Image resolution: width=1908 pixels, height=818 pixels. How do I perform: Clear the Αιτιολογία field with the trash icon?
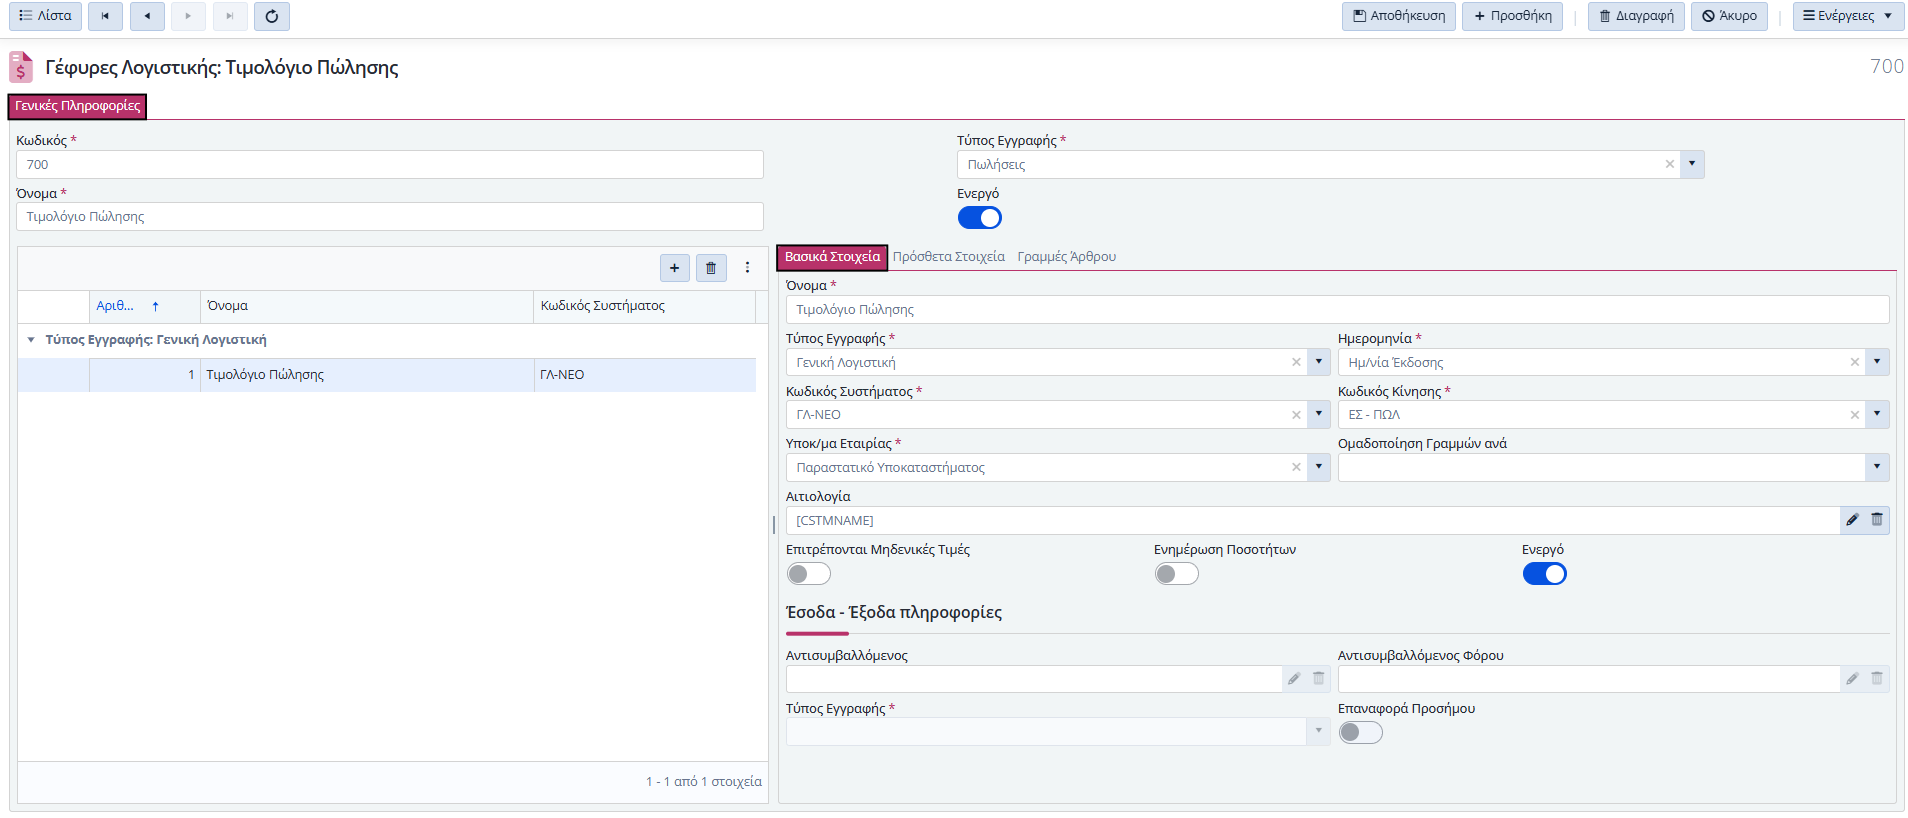[x=1877, y=520]
